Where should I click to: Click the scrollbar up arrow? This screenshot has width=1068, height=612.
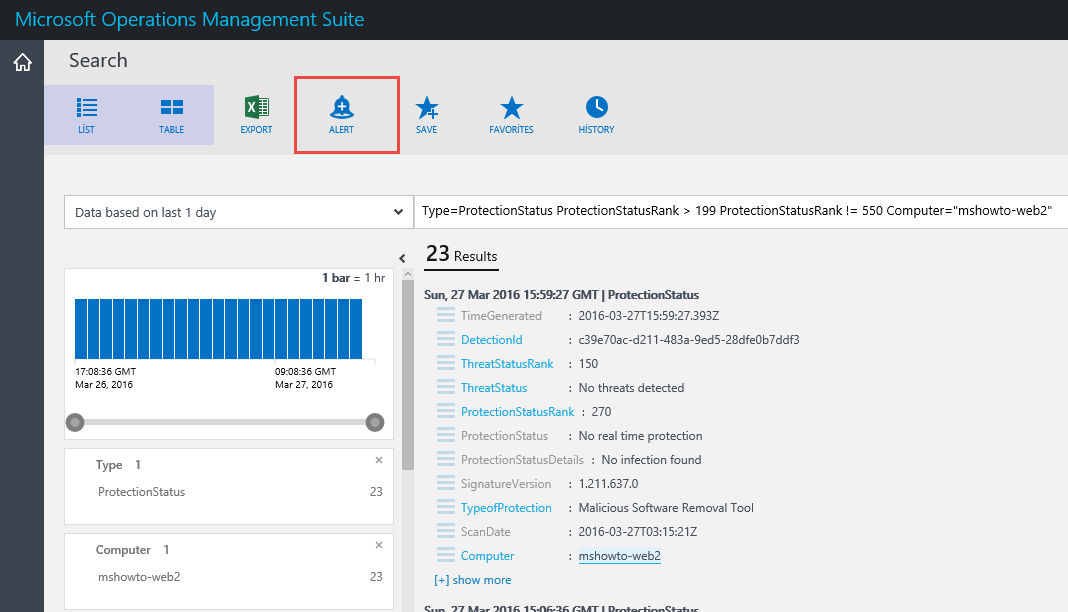407,274
